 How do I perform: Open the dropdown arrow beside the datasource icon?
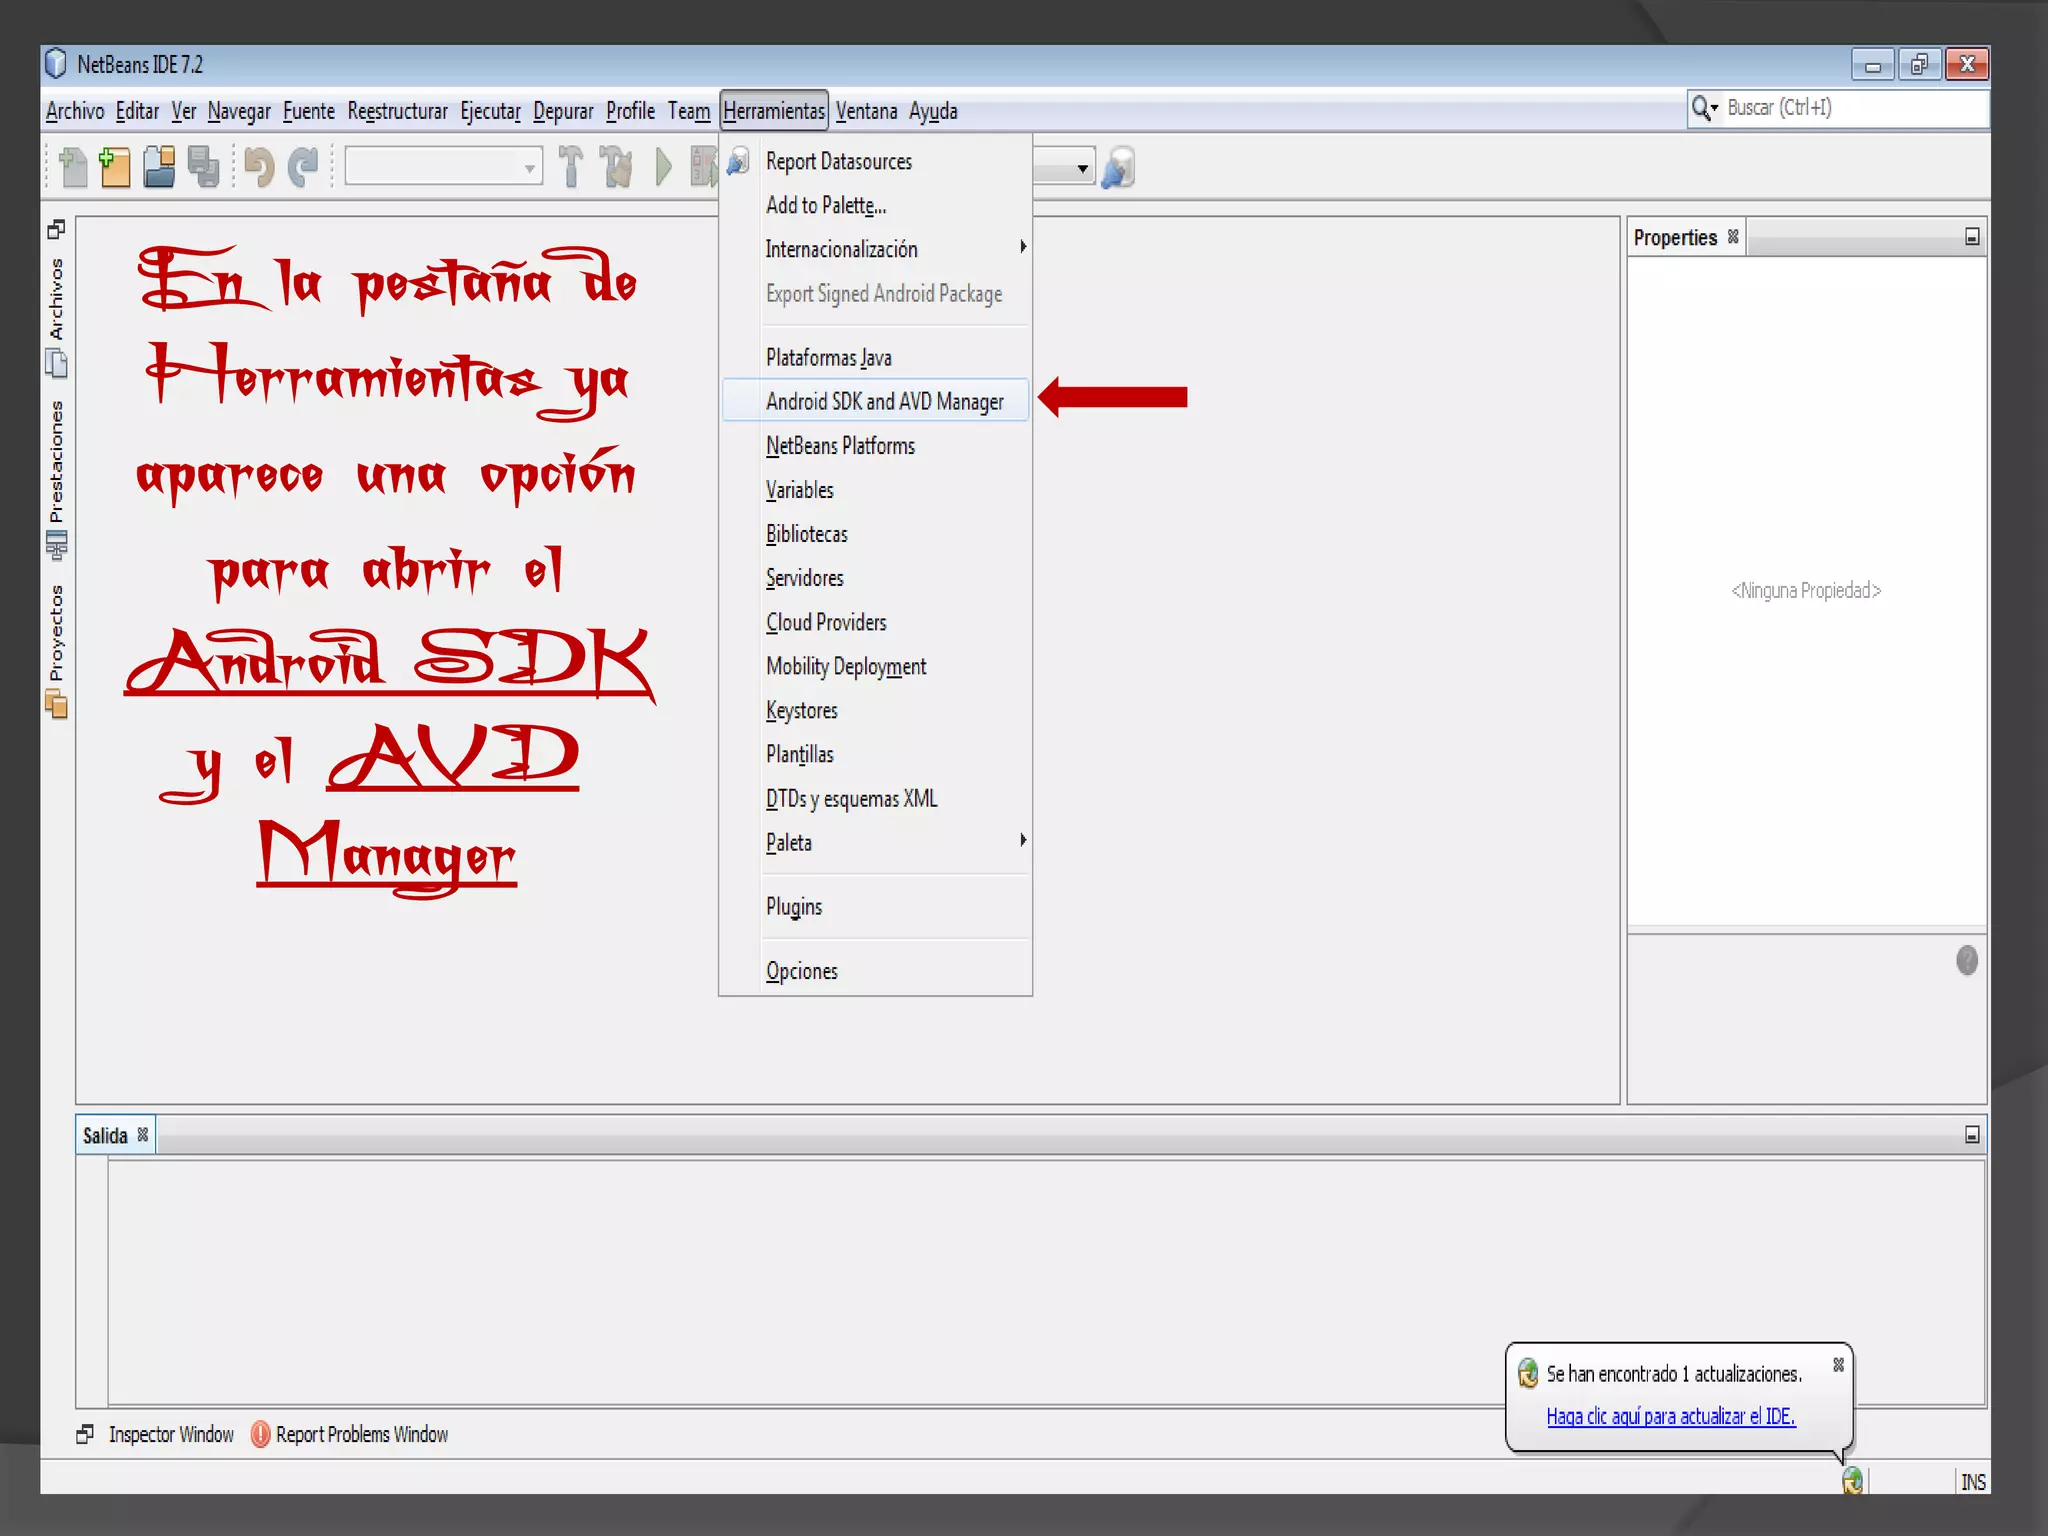point(1082,168)
